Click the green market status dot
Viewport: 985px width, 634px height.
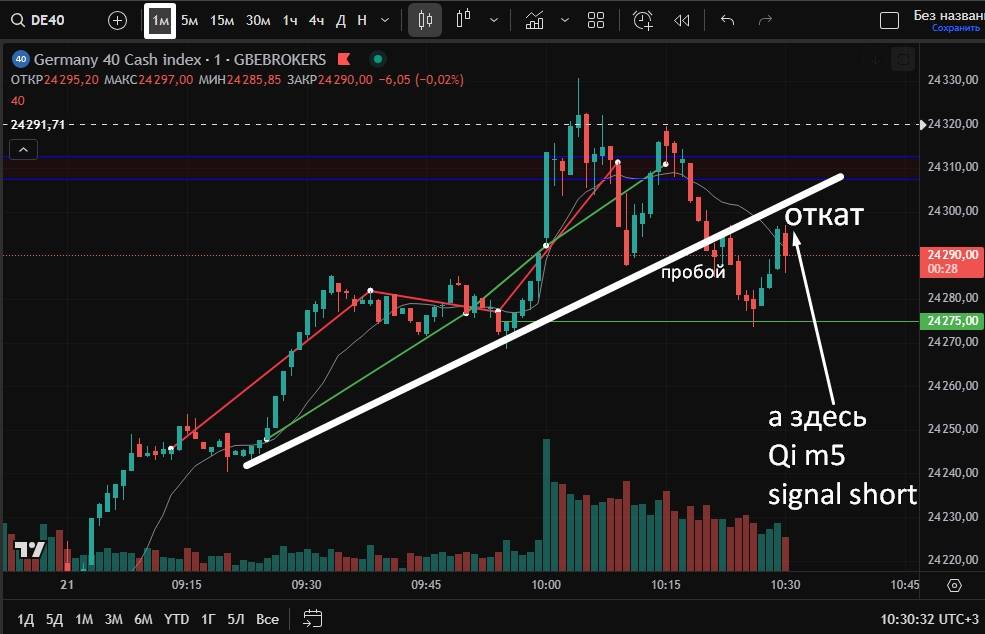378,59
